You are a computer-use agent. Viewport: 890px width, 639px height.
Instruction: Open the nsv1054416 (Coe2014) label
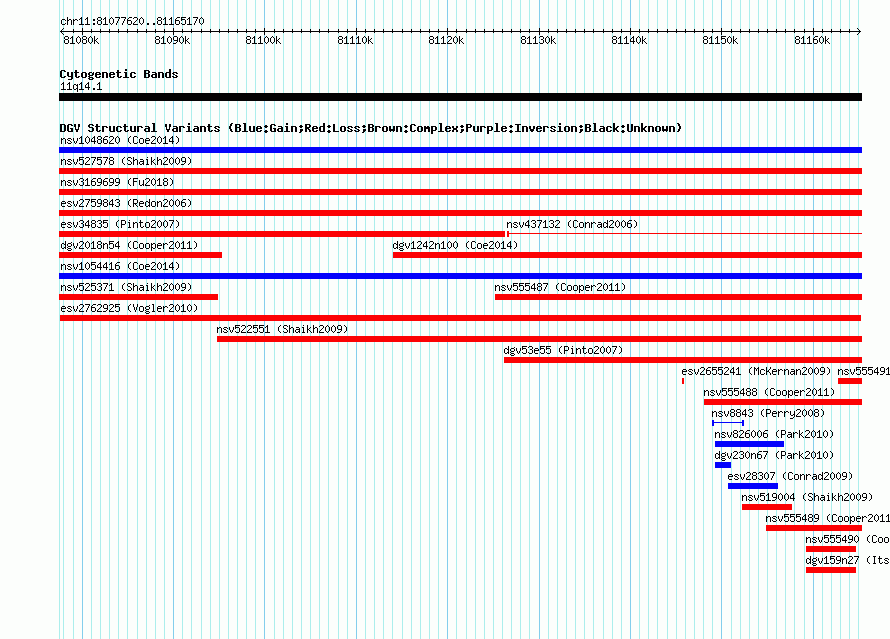(x=120, y=266)
